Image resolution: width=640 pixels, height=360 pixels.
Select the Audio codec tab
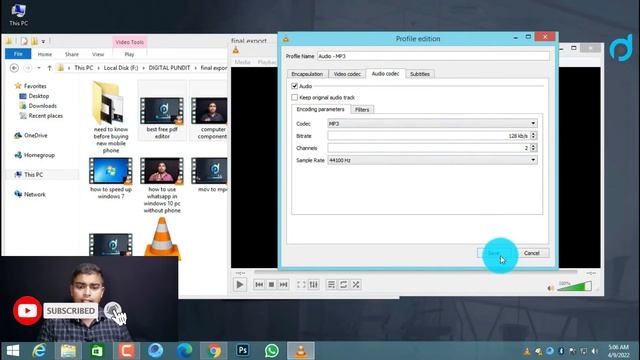[385, 73]
